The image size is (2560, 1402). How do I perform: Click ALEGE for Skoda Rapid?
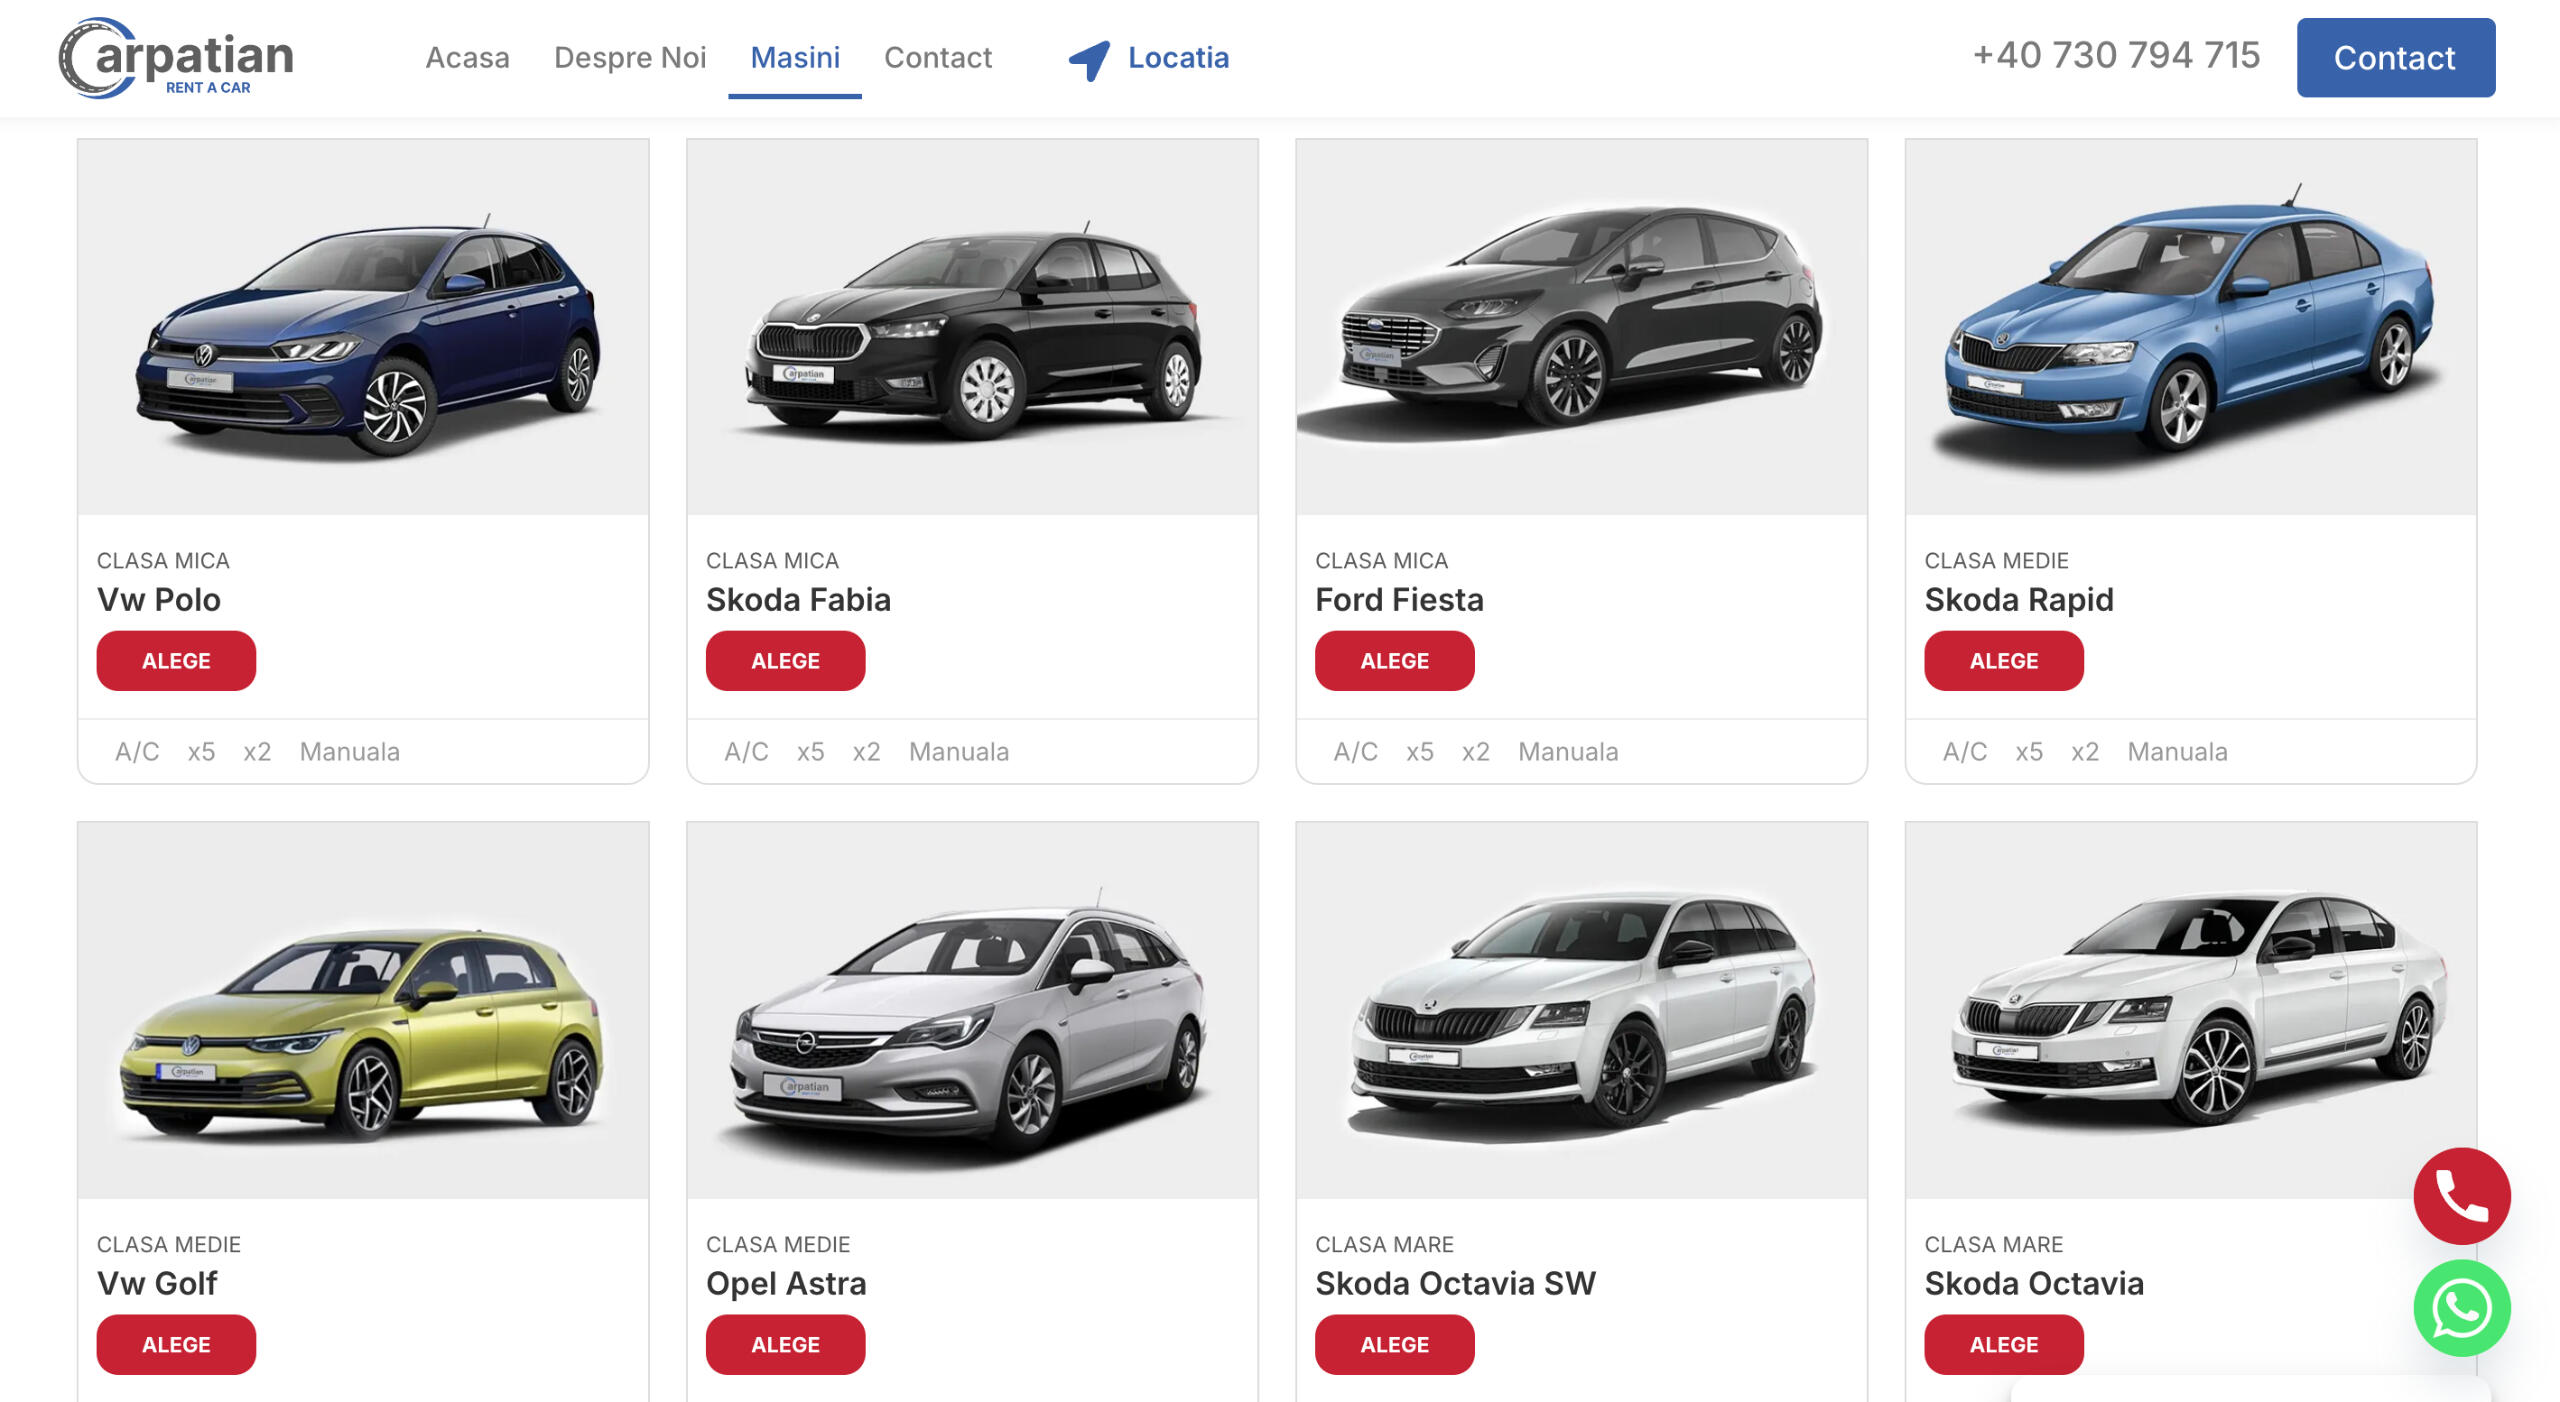coord(2003,661)
